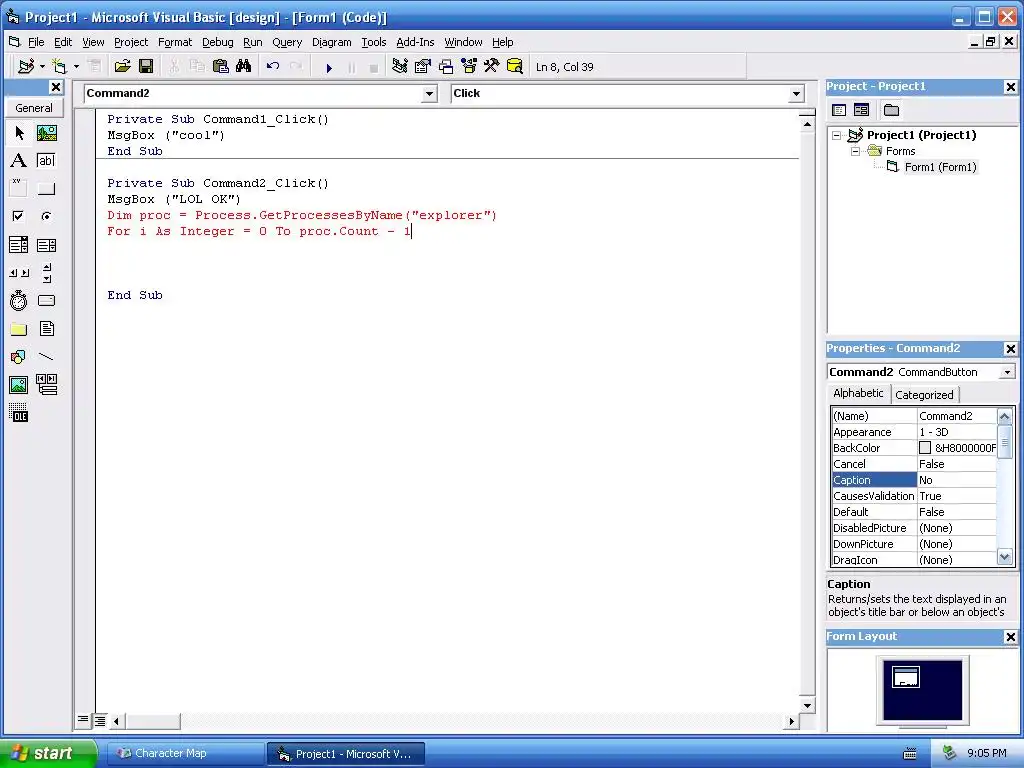Screen dimensions: 1024x768
Task: Select the PictureBox control tool
Action: (46, 133)
